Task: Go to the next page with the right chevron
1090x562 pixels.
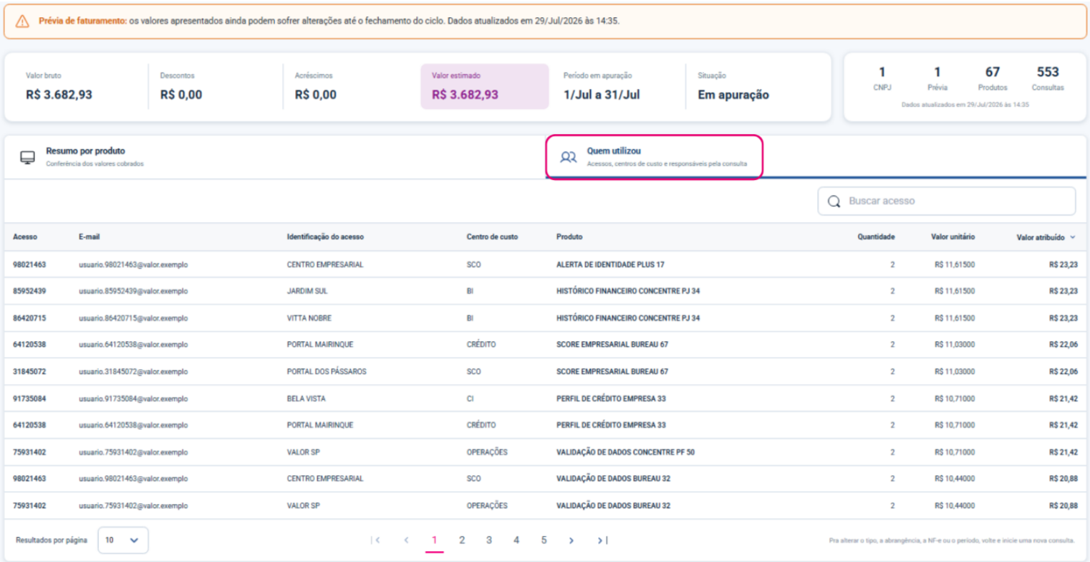Action: pos(571,540)
